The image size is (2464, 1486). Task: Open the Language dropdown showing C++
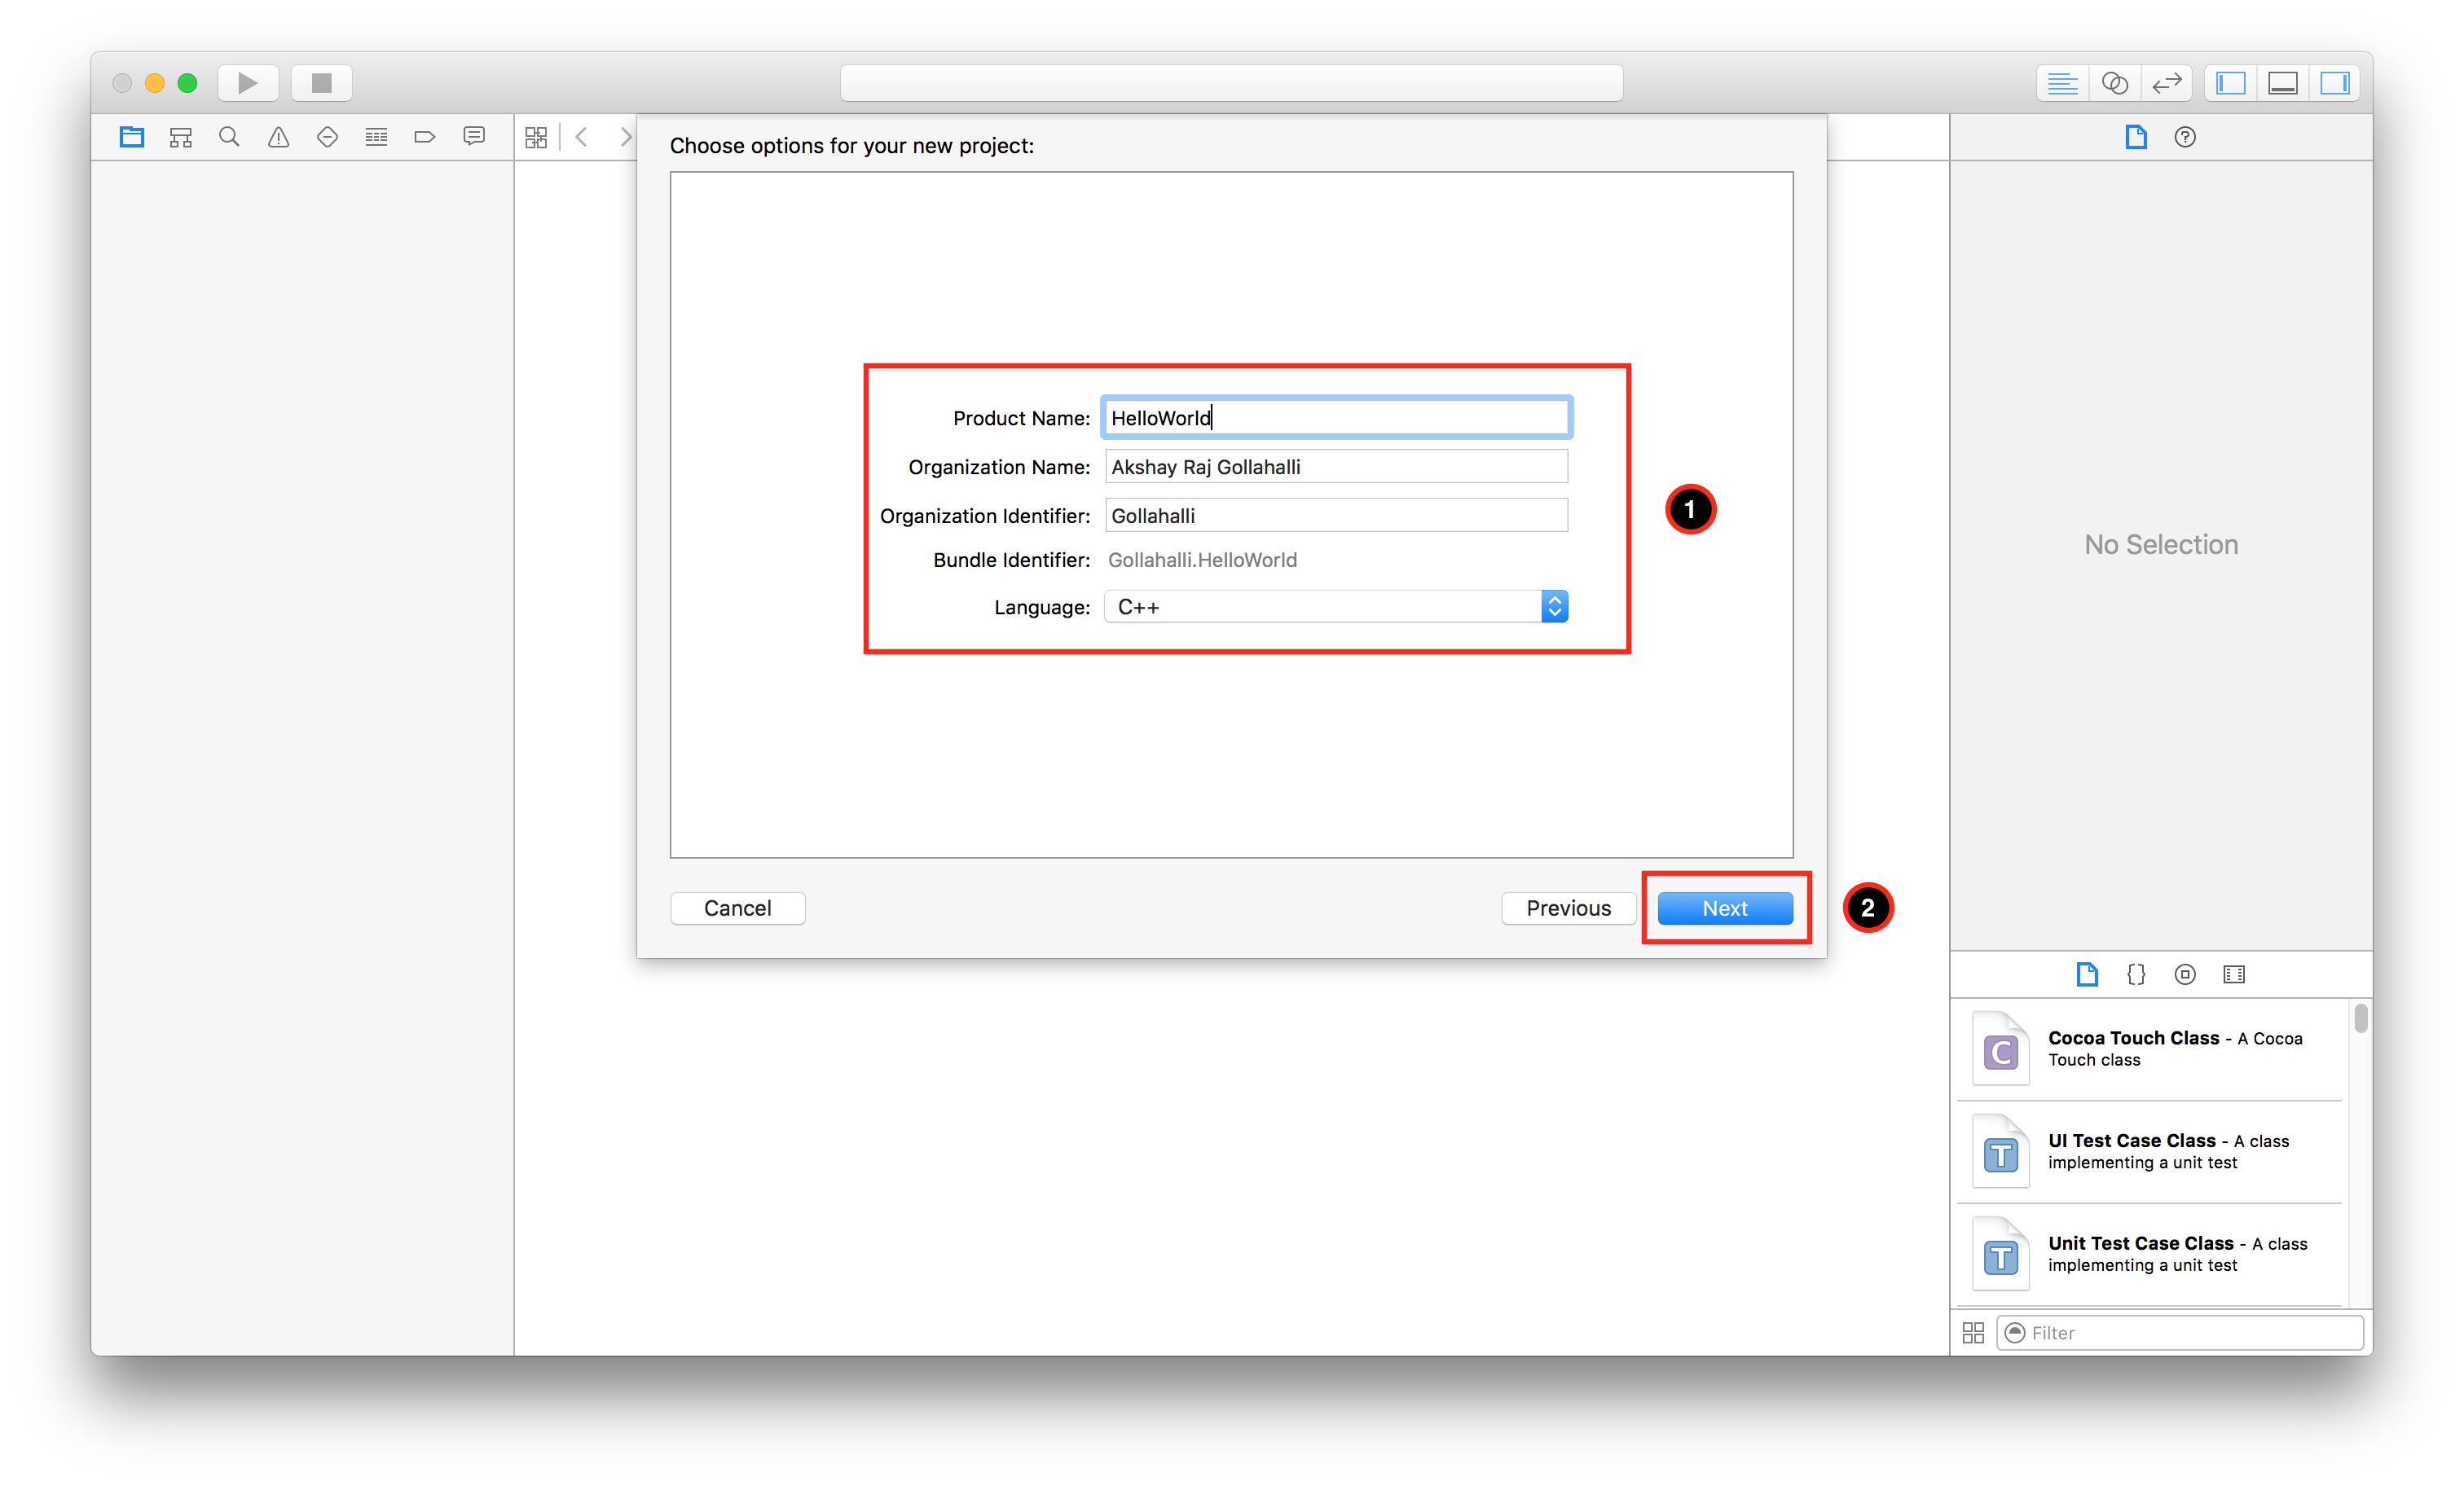click(x=1335, y=607)
